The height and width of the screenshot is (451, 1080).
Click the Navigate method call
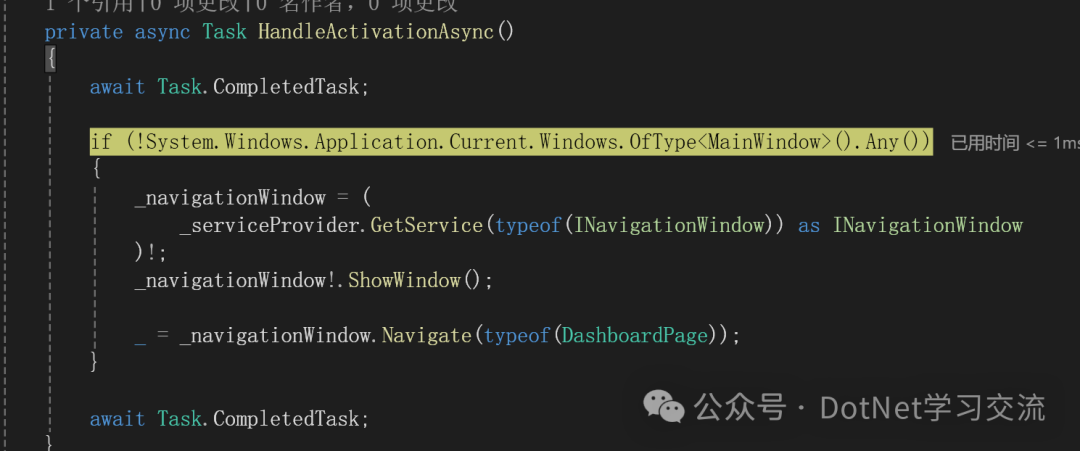(426, 336)
